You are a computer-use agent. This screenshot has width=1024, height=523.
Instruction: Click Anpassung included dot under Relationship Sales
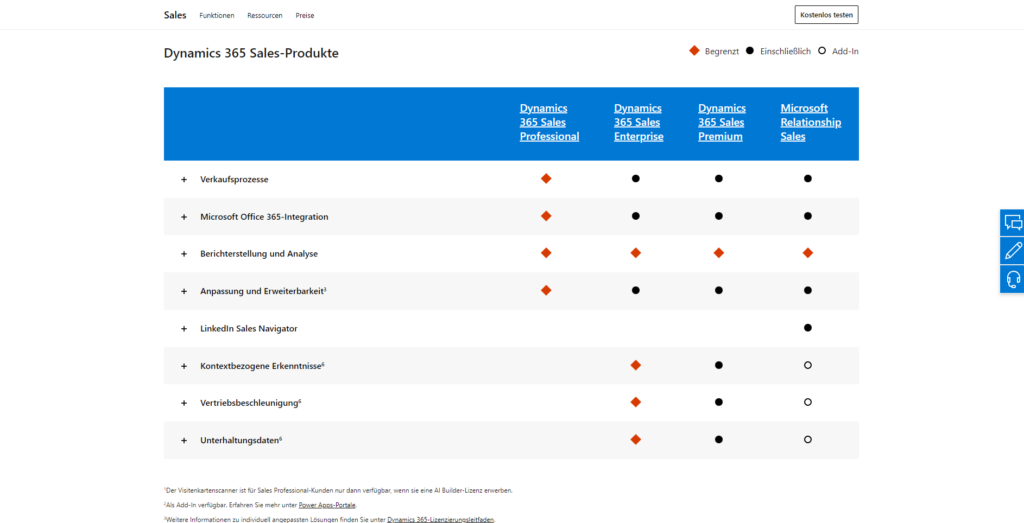(x=808, y=290)
